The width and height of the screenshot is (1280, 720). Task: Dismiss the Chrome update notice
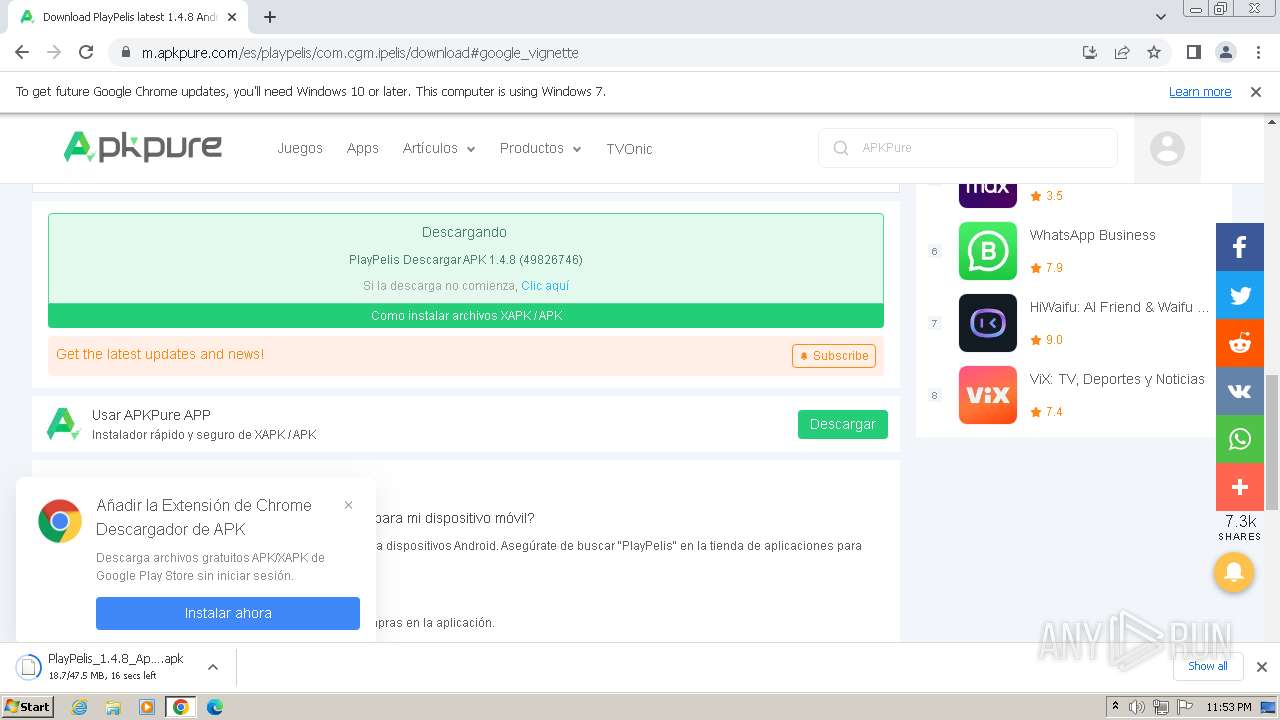[x=1256, y=92]
